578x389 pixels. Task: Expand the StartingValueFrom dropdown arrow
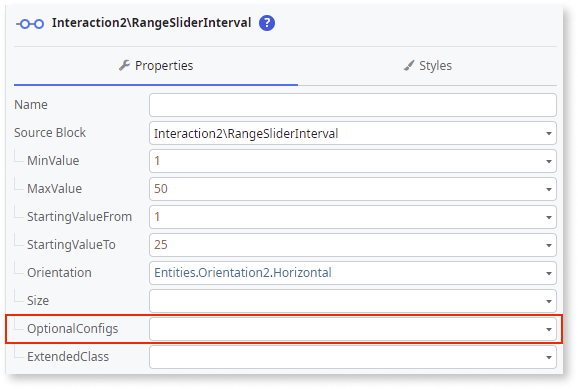click(x=549, y=218)
